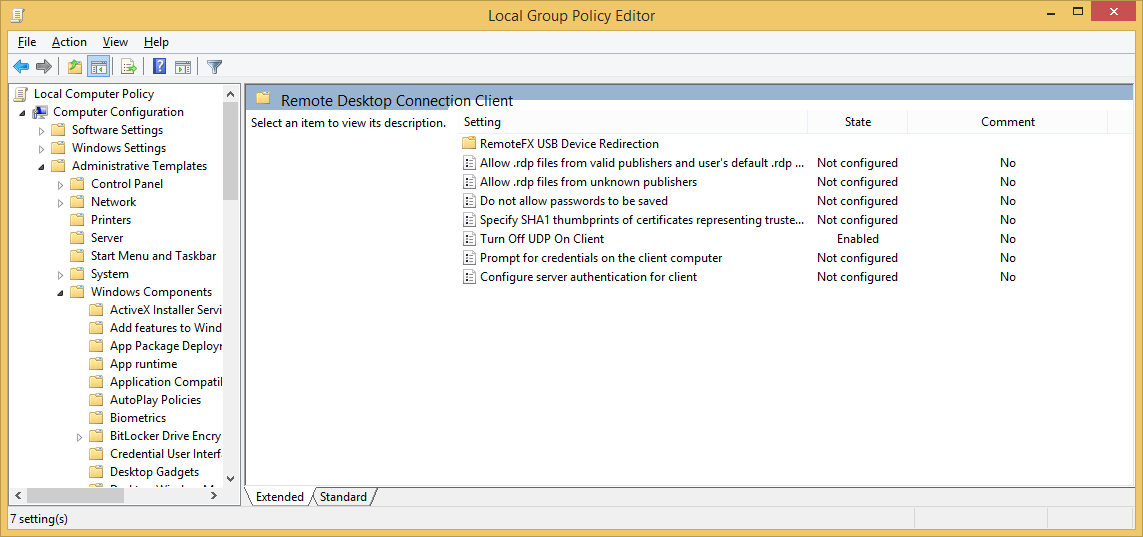Viewport: 1143px width, 537px height.
Task: Select the Server folder in tree
Action: click(x=106, y=238)
